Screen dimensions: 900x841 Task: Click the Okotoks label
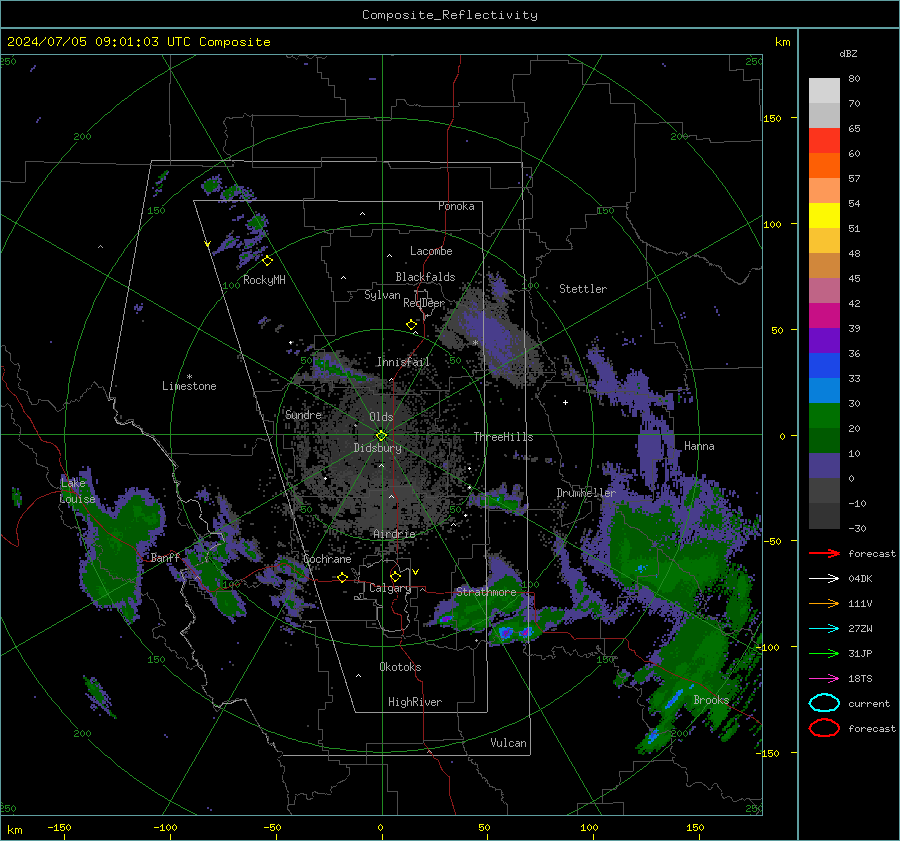tap(400, 667)
